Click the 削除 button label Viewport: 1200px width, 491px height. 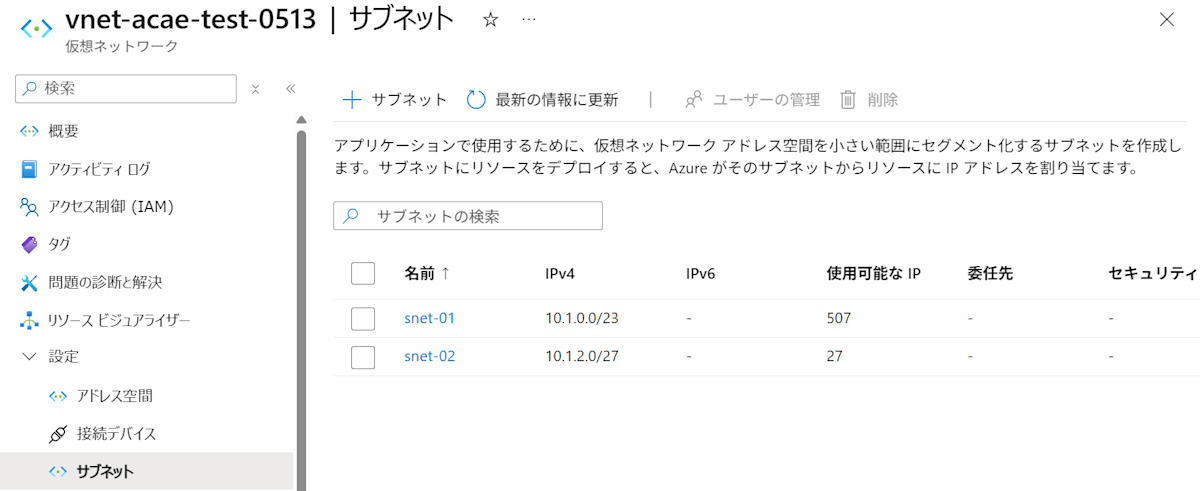pos(883,99)
